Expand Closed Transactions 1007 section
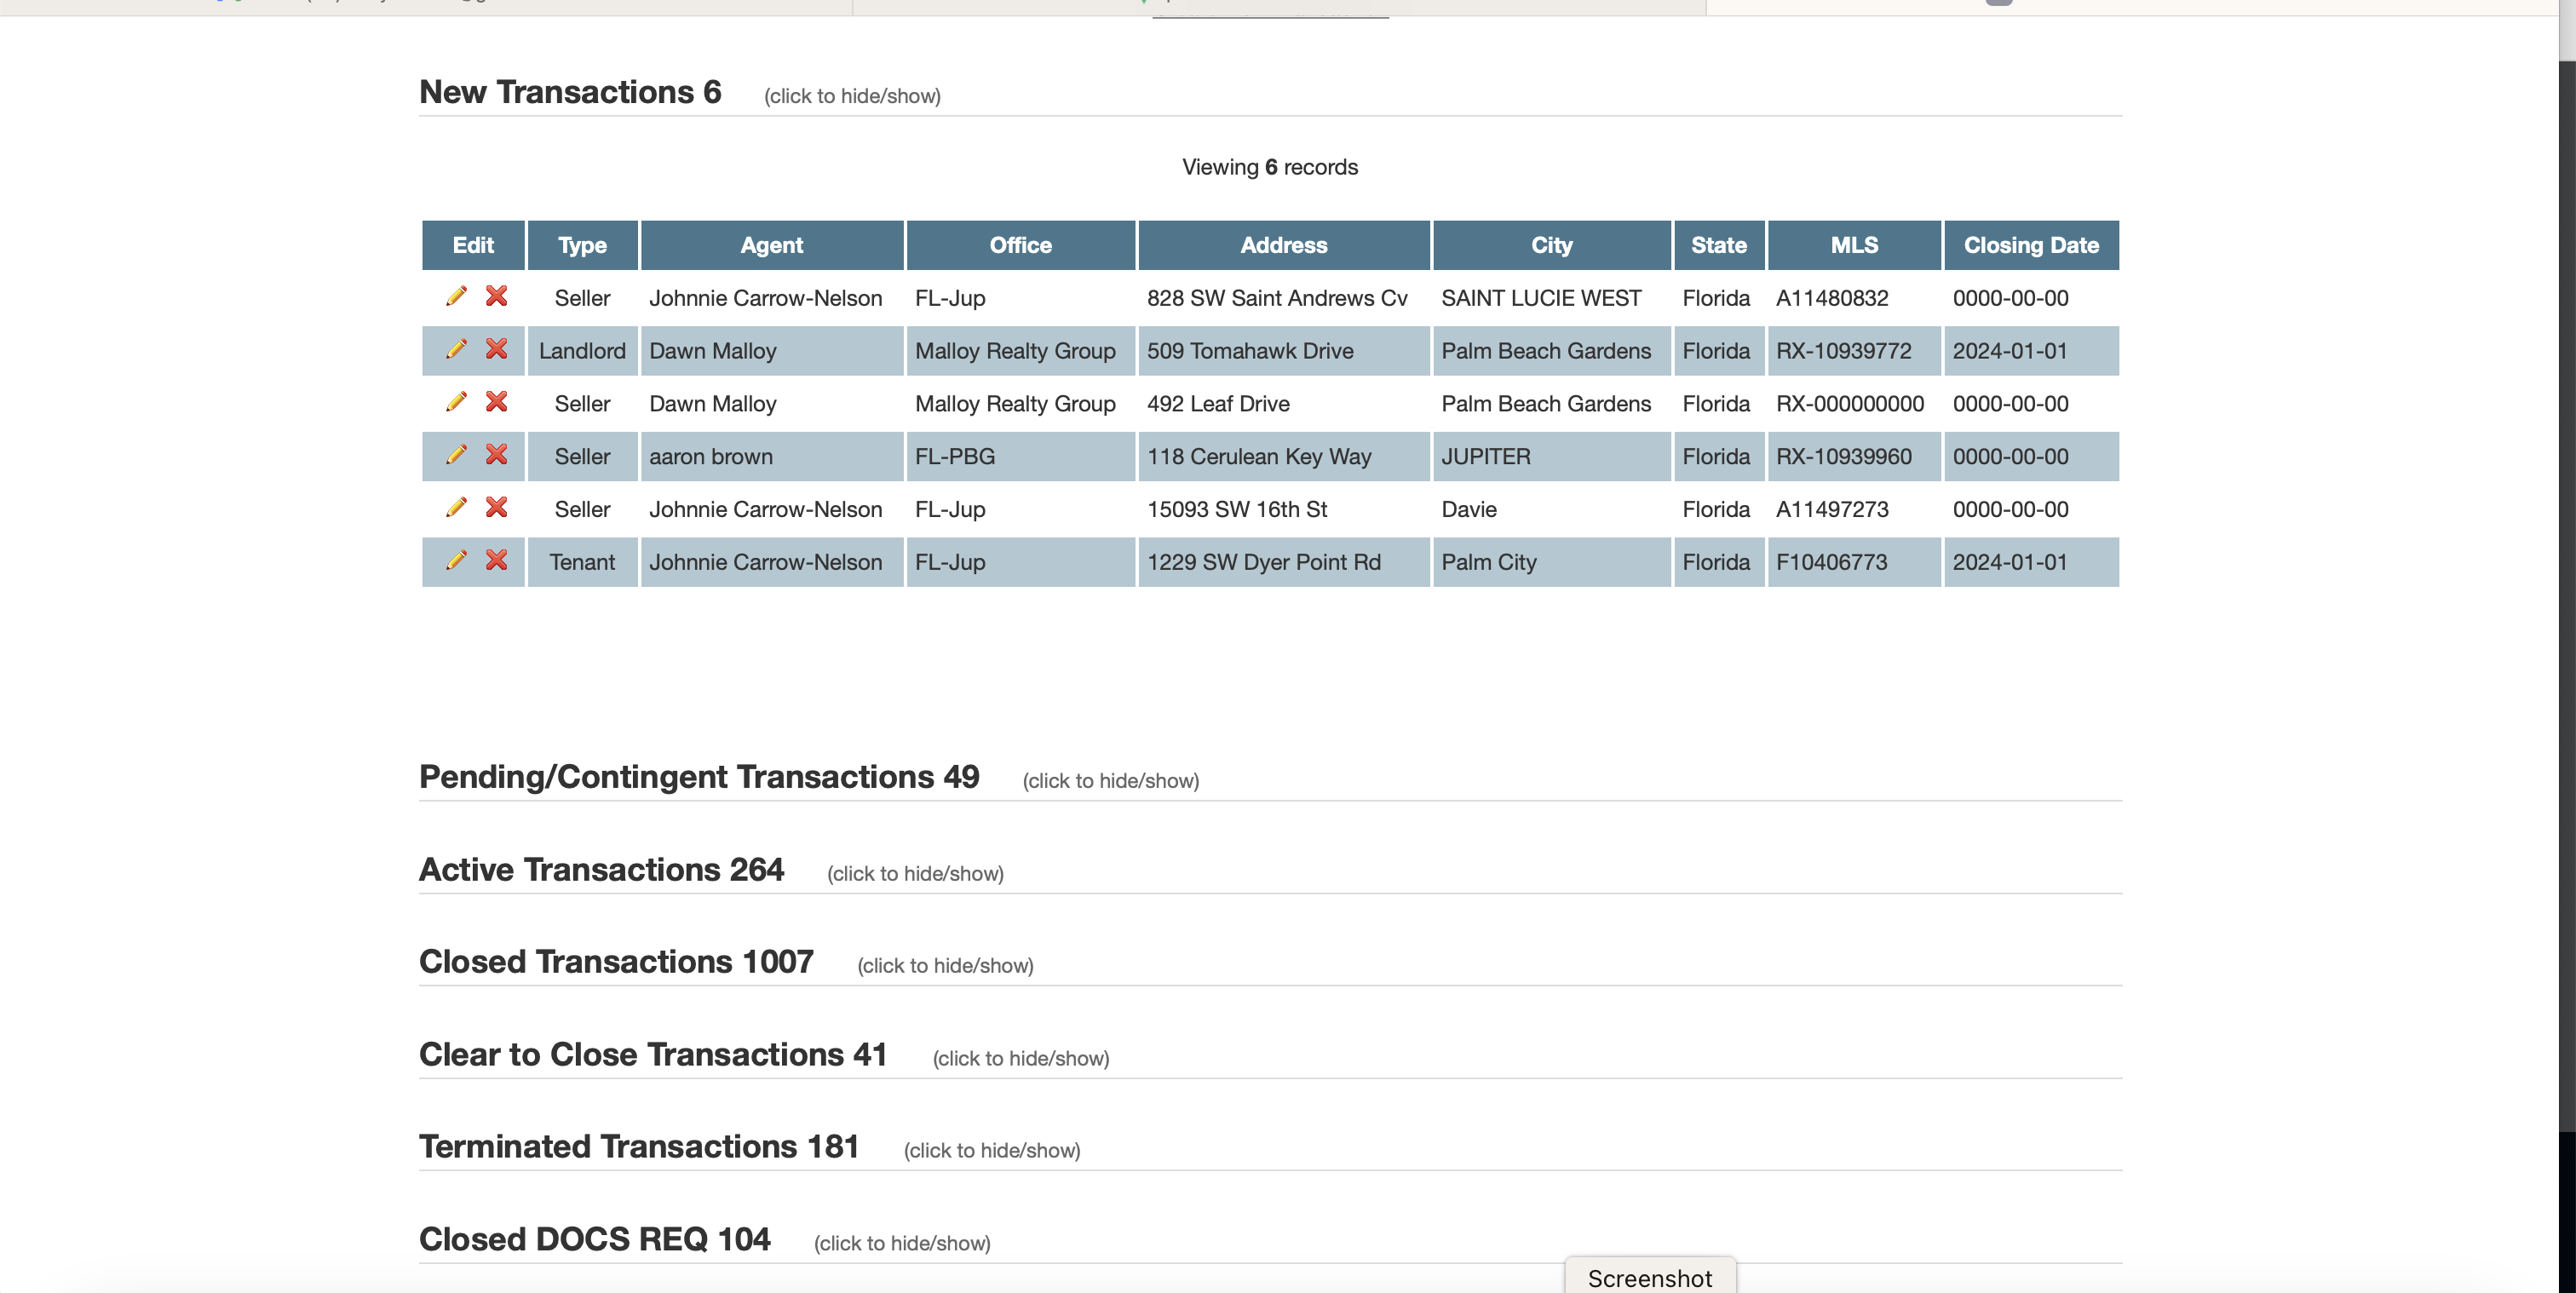The image size is (2576, 1293). pos(616,962)
